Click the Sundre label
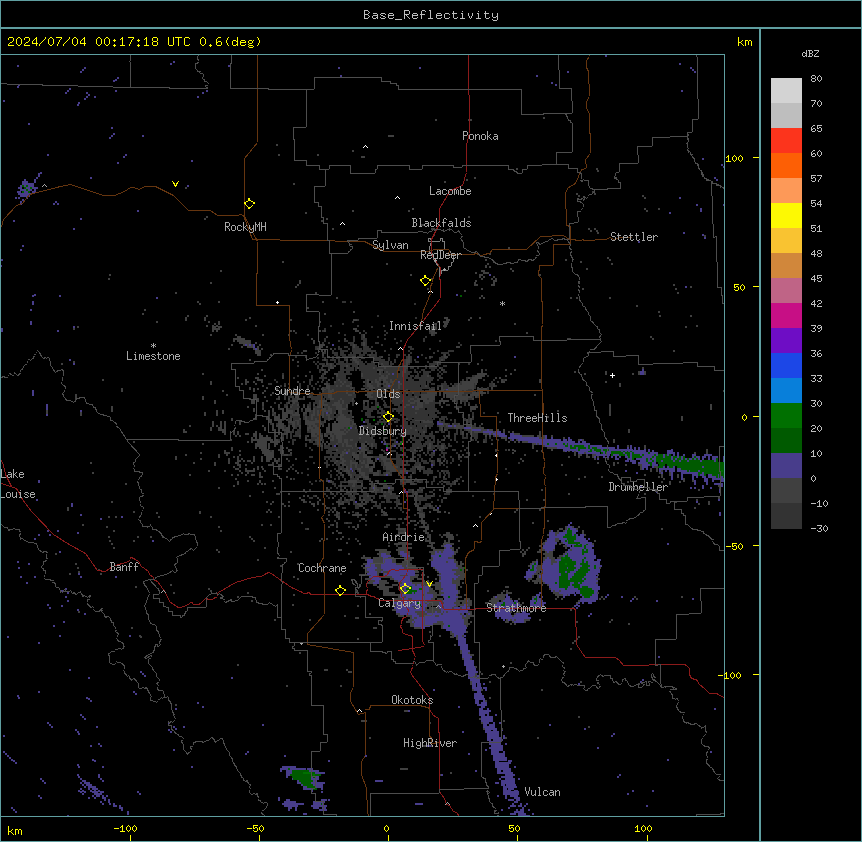The image size is (862, 842). click(292, 391)
